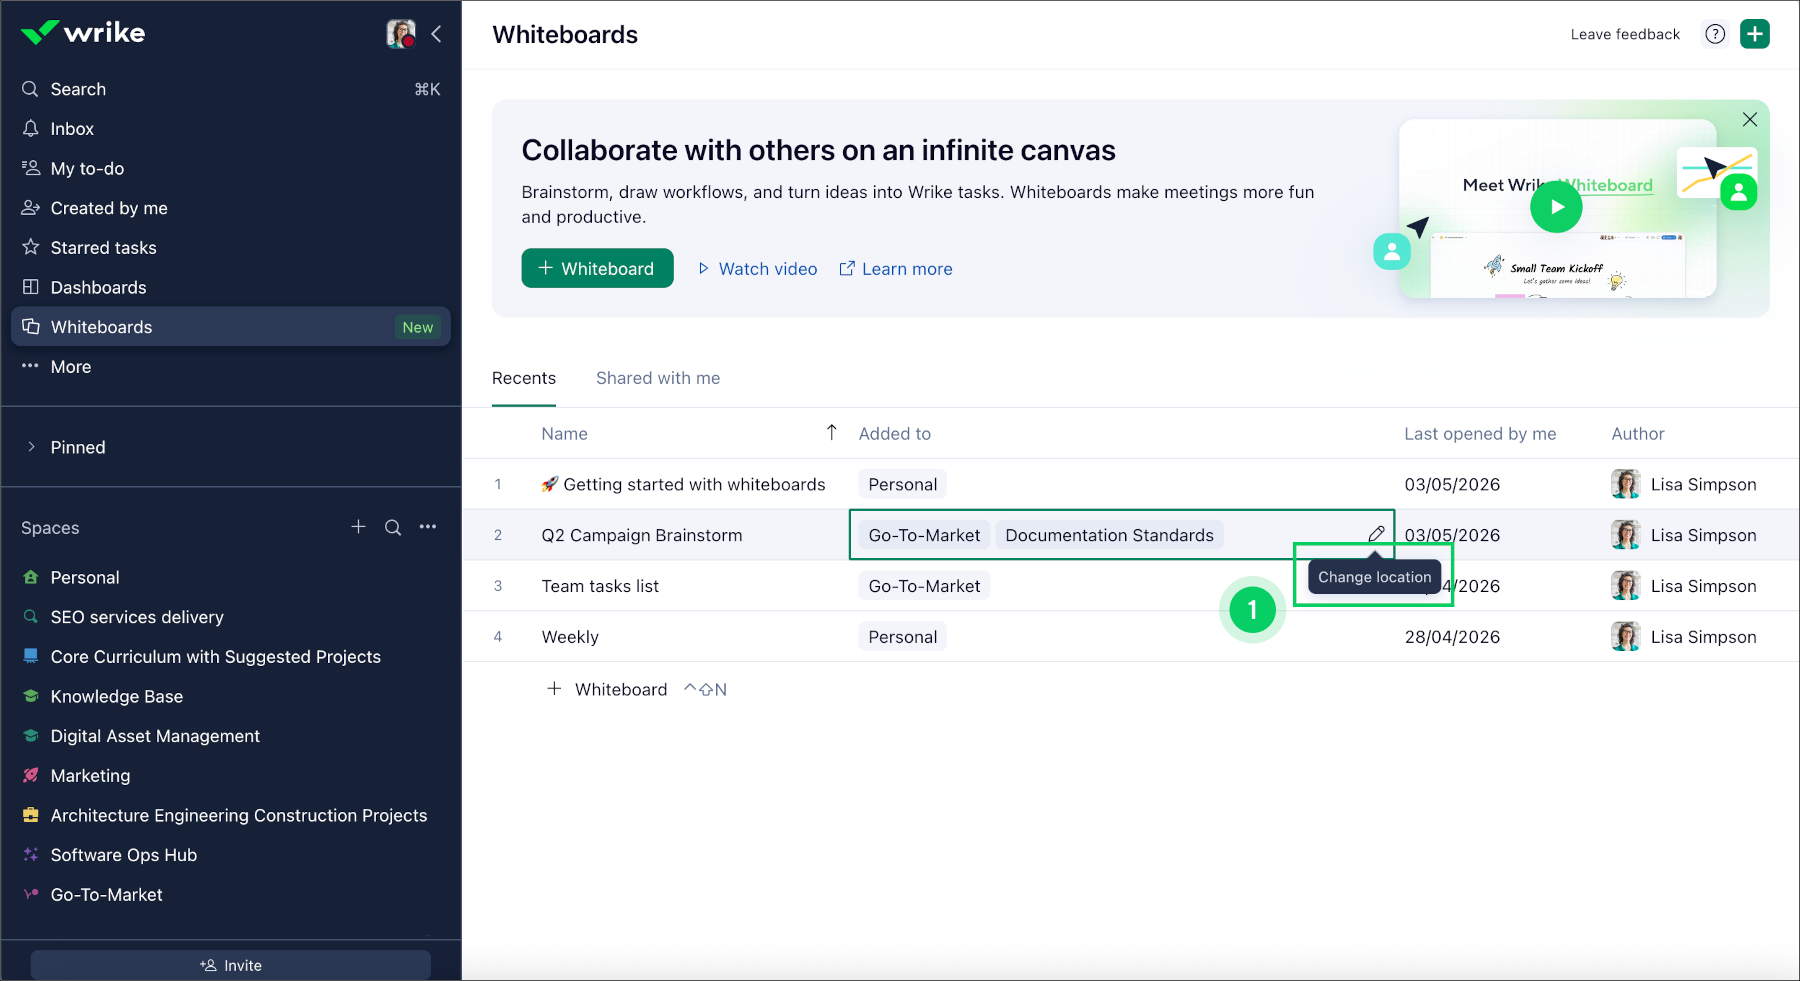Screen dimensions: 1800x981
Task: Click Leave feedback
Action: 1625,34
